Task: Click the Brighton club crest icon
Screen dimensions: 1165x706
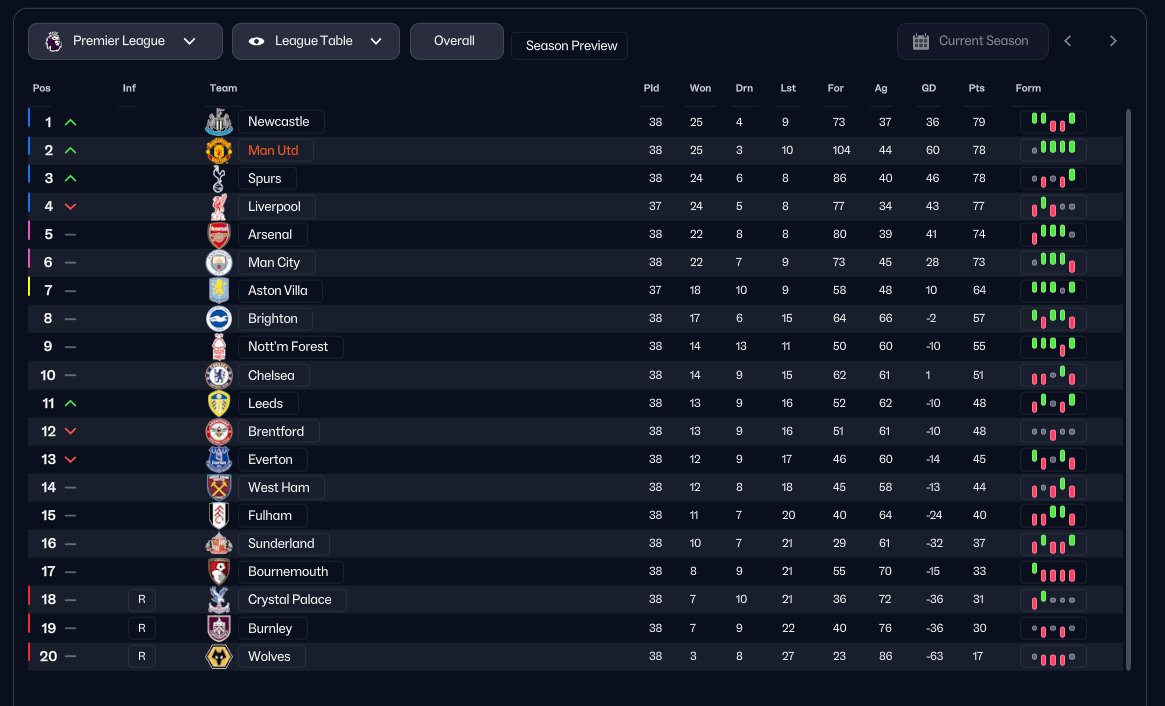Action: point(219,319)
